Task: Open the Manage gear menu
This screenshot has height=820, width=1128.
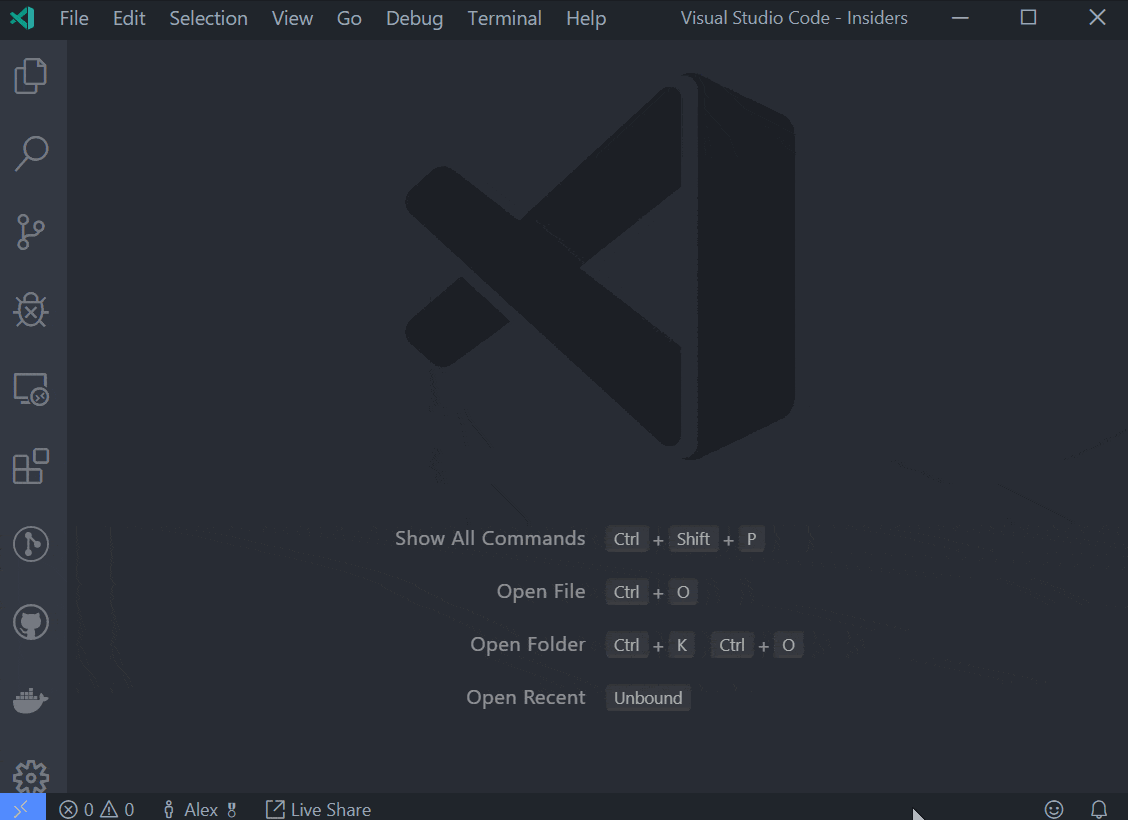Action: 31,777
